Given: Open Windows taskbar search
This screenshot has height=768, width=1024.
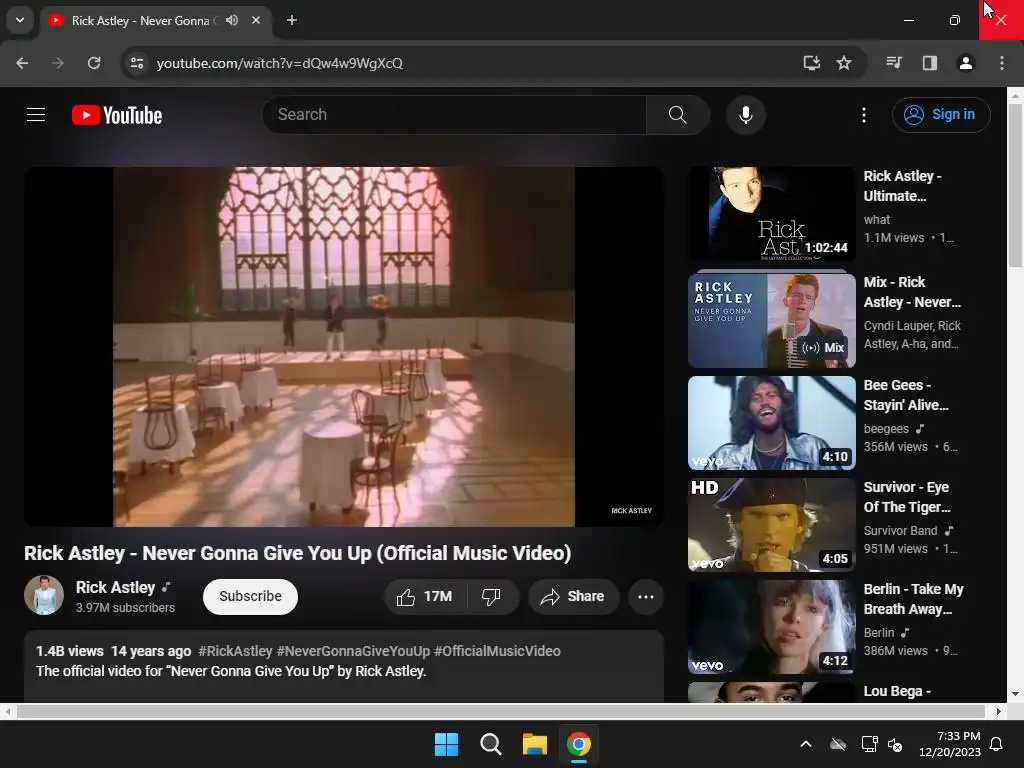Looking at the screenshot, I should [x=490, y=744].
